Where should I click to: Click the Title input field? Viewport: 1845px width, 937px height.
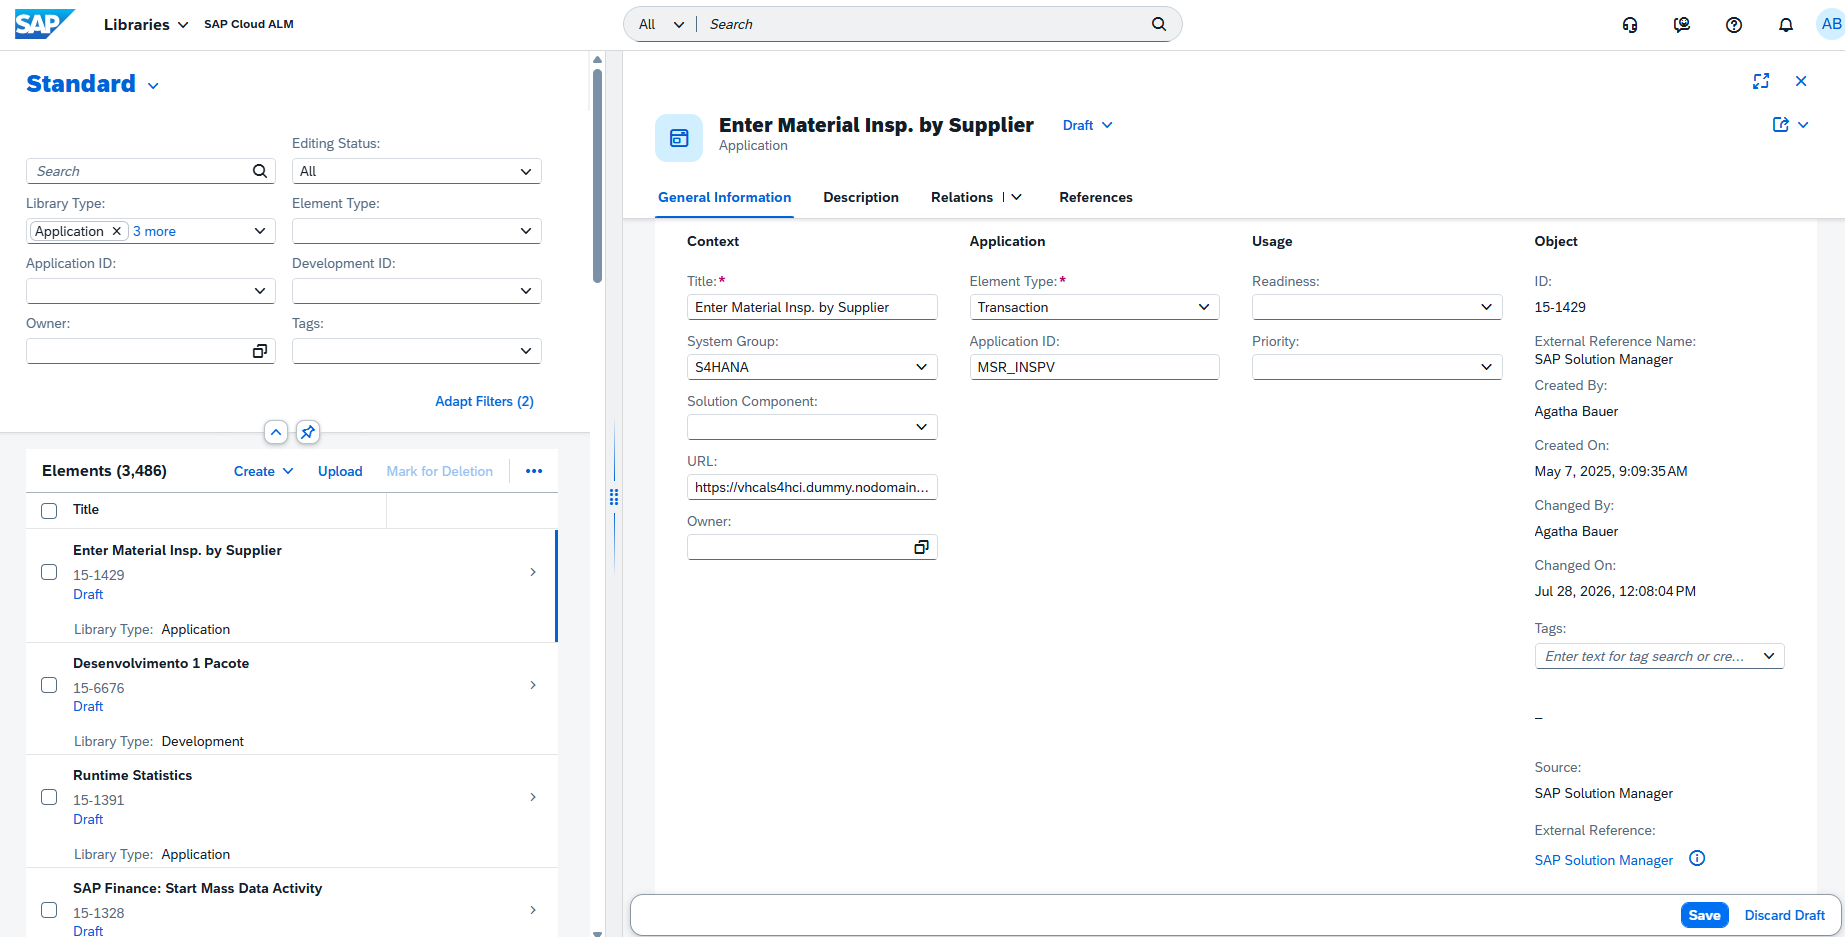click(812, 307)
